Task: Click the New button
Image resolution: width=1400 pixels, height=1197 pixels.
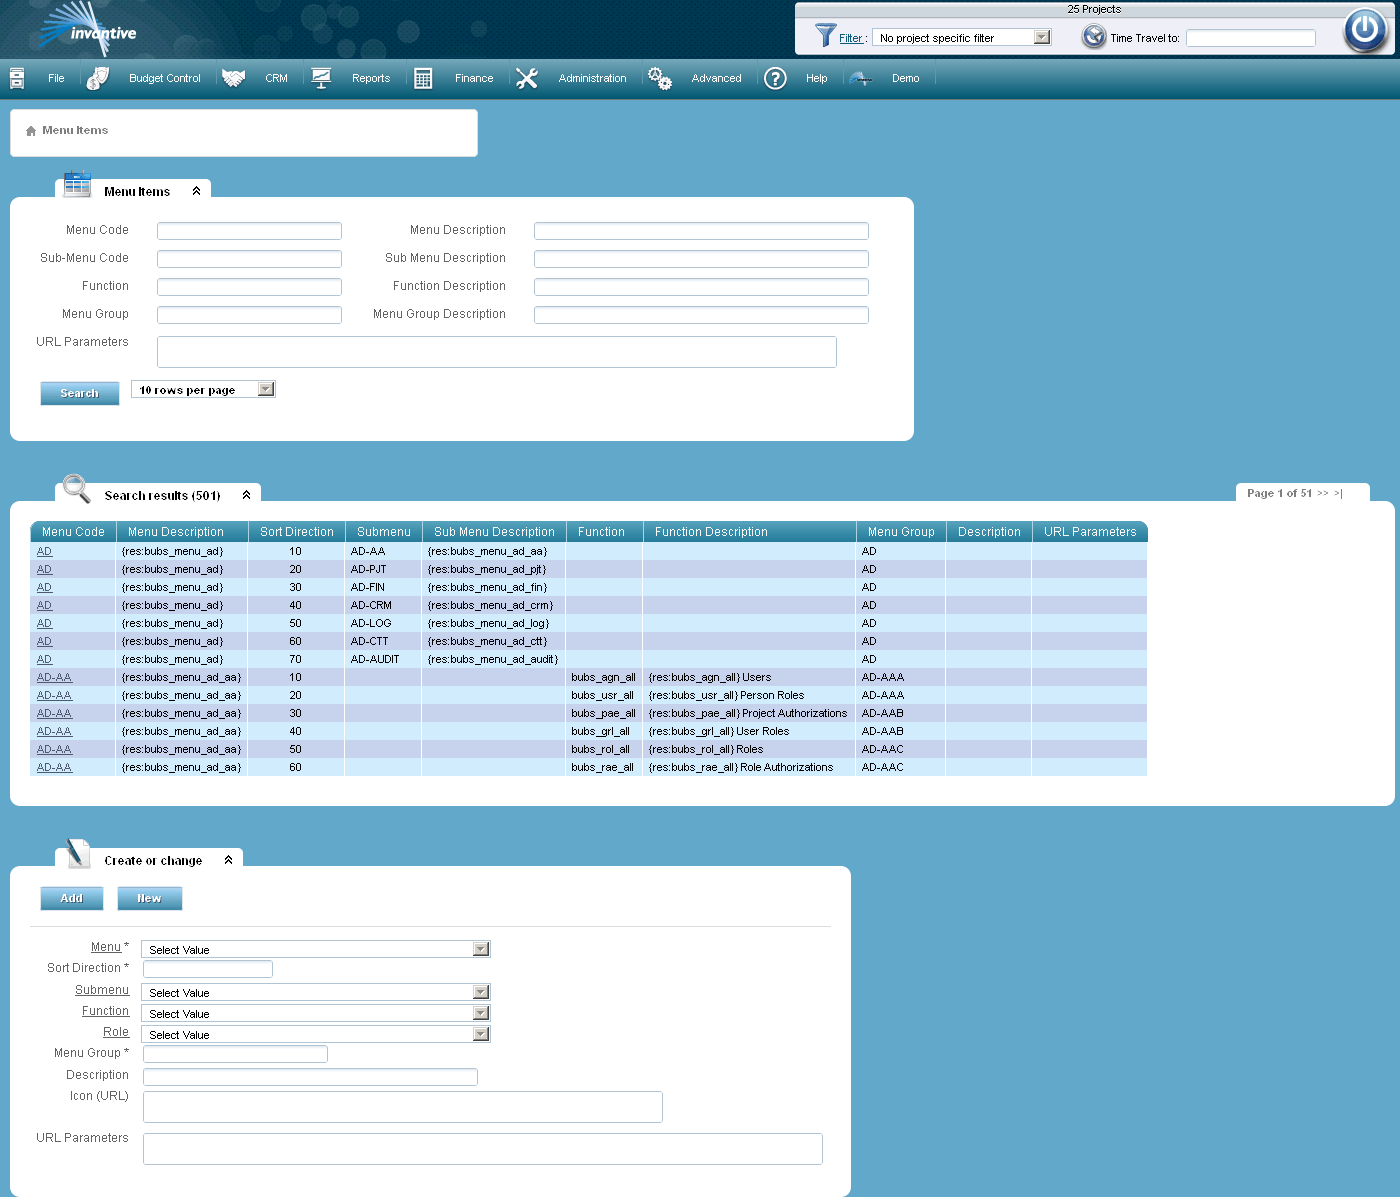Action: (150, 898)
